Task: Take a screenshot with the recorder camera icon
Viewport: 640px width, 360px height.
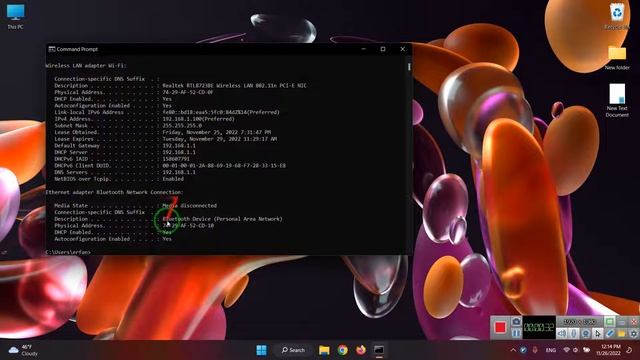Action: tap(516, 322)
